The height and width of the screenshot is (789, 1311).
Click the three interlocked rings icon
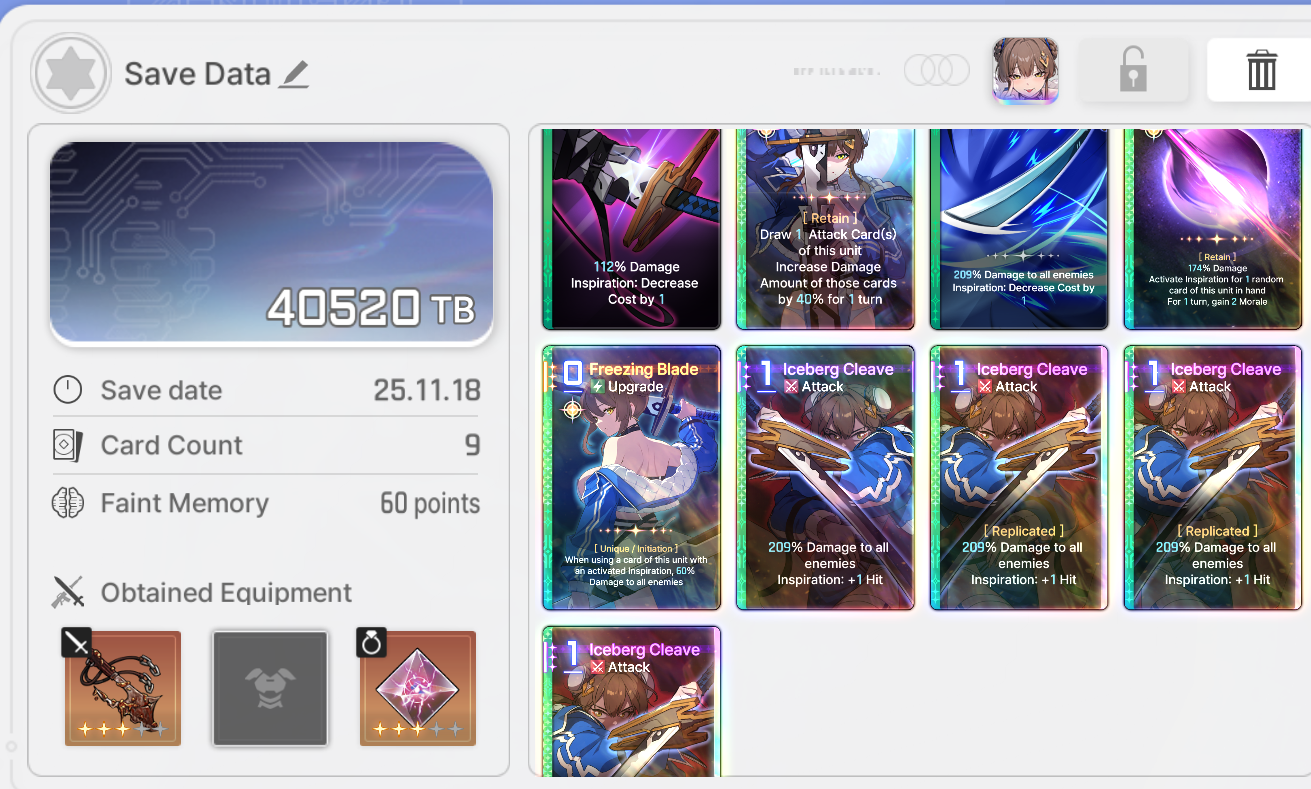tap(937, 70)
